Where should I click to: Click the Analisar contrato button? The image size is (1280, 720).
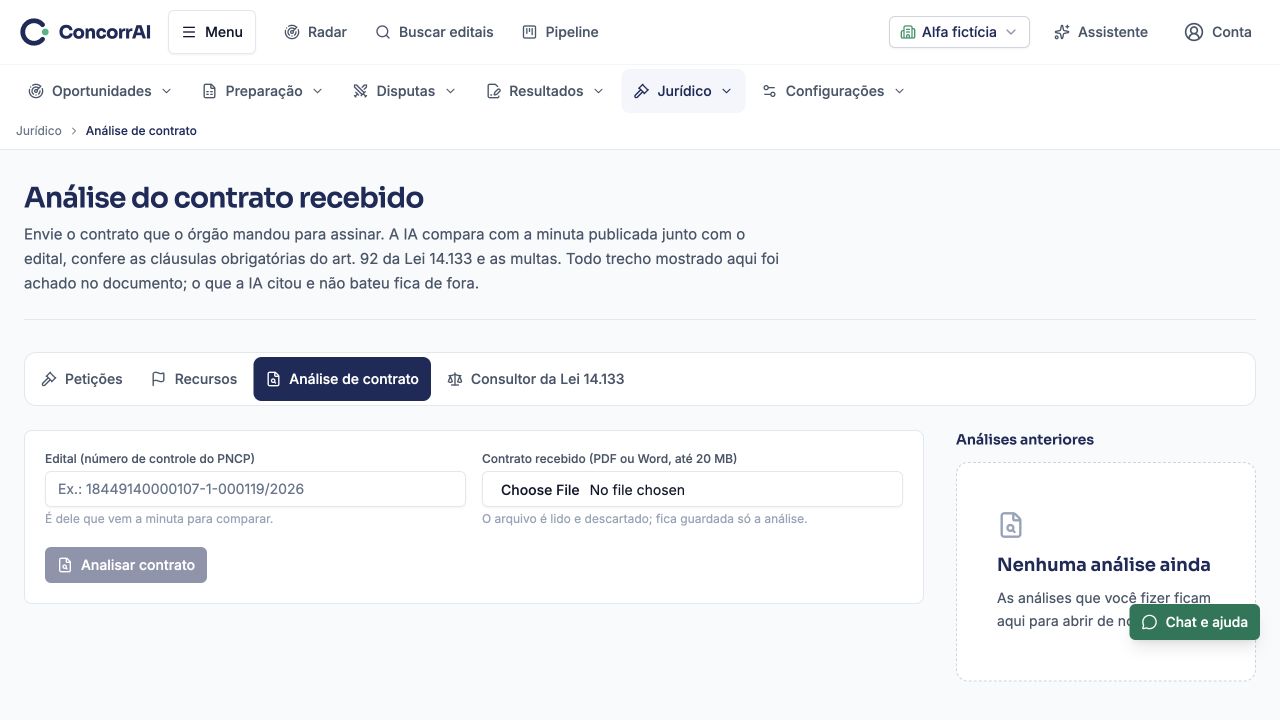click(126, 565)
